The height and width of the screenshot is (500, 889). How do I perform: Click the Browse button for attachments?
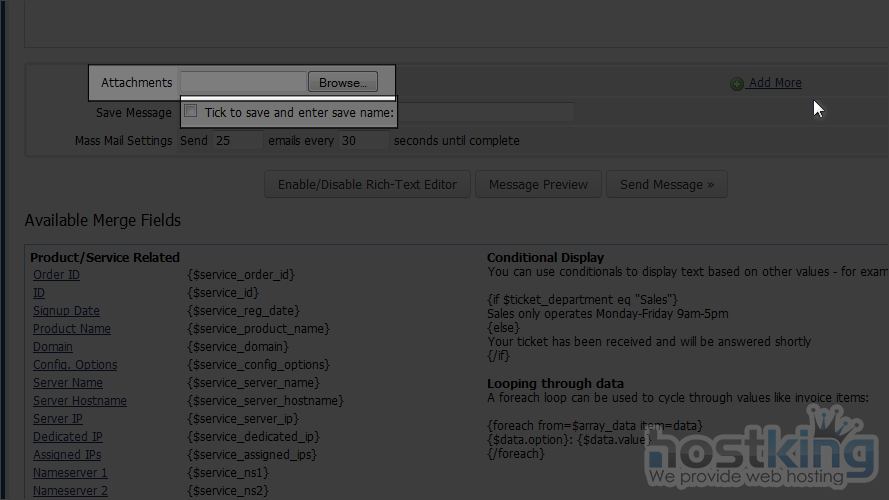click(x=343, y=82)
